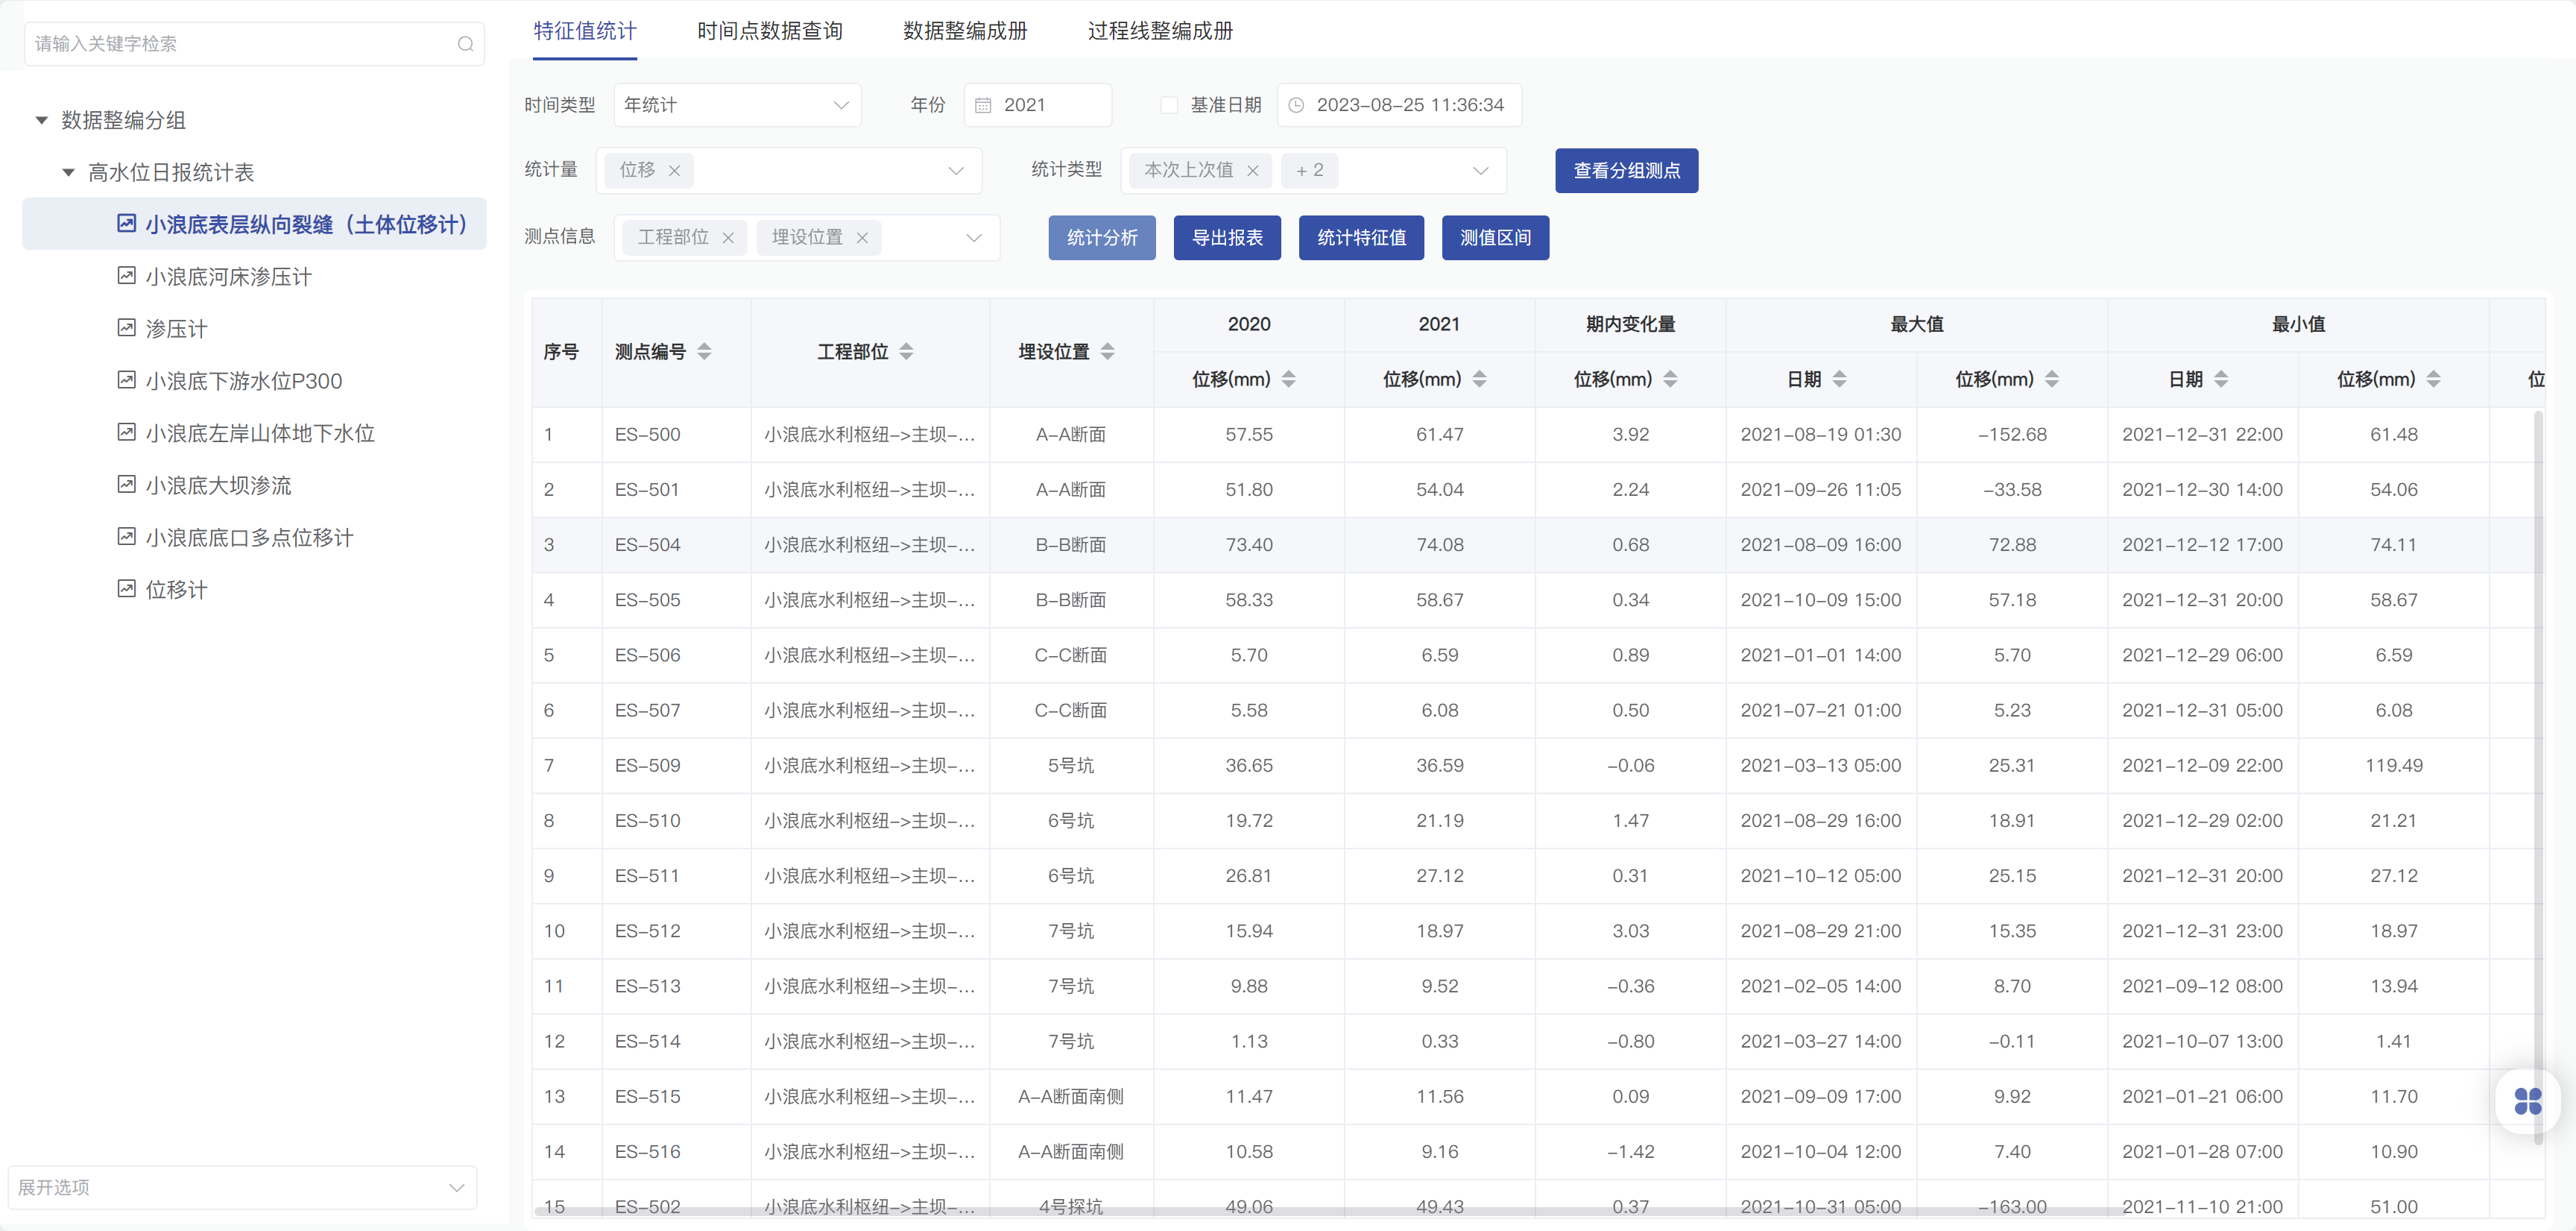Open the 测点信息 dropdown arrow
2576x1231 pixels.
pyautogui.click(x=973, y=238)
